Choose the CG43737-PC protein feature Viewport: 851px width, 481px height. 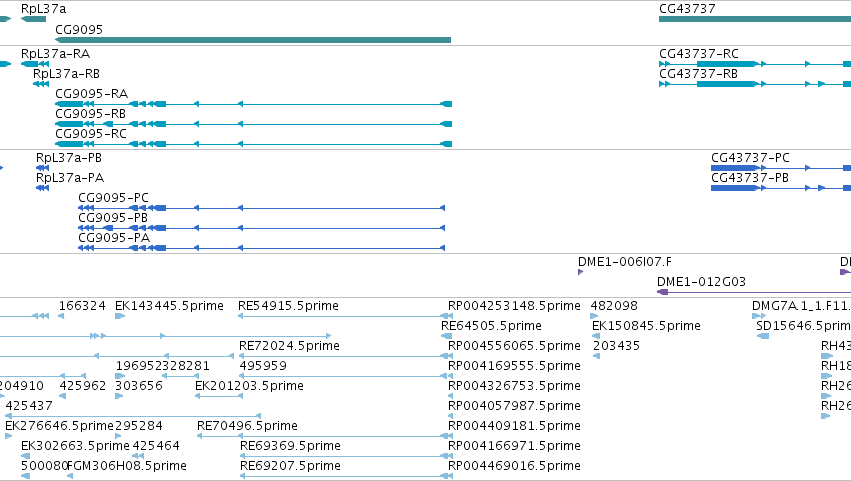point(781,168)
